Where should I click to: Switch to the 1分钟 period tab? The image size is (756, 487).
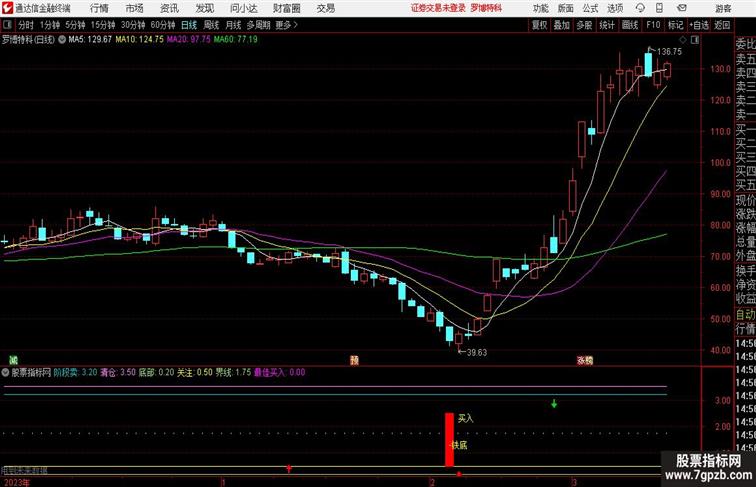coord(49,25)
